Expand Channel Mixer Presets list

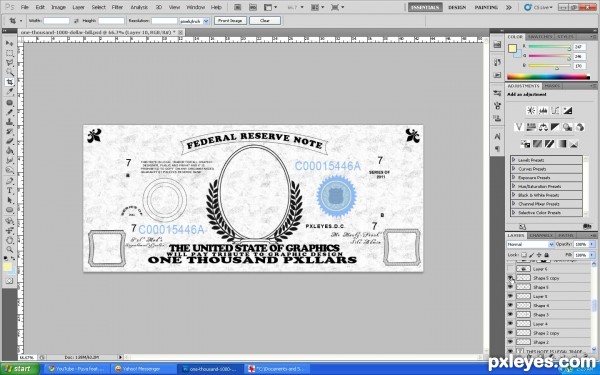[x=514, y=204]
